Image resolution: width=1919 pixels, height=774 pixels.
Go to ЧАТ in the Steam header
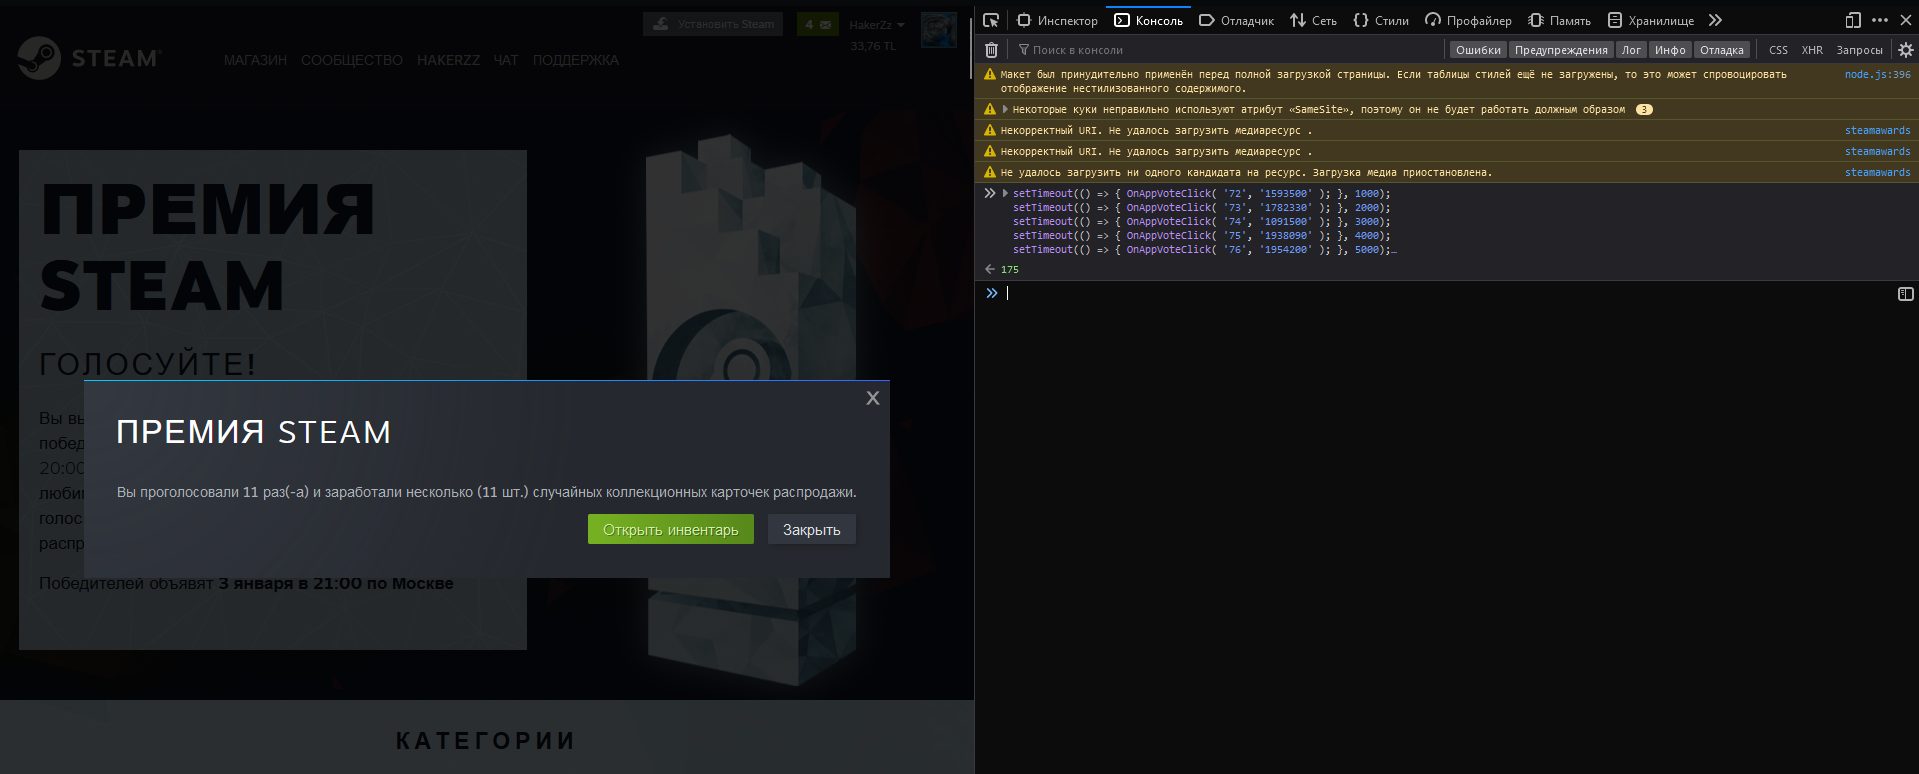(x=506, y=60)
